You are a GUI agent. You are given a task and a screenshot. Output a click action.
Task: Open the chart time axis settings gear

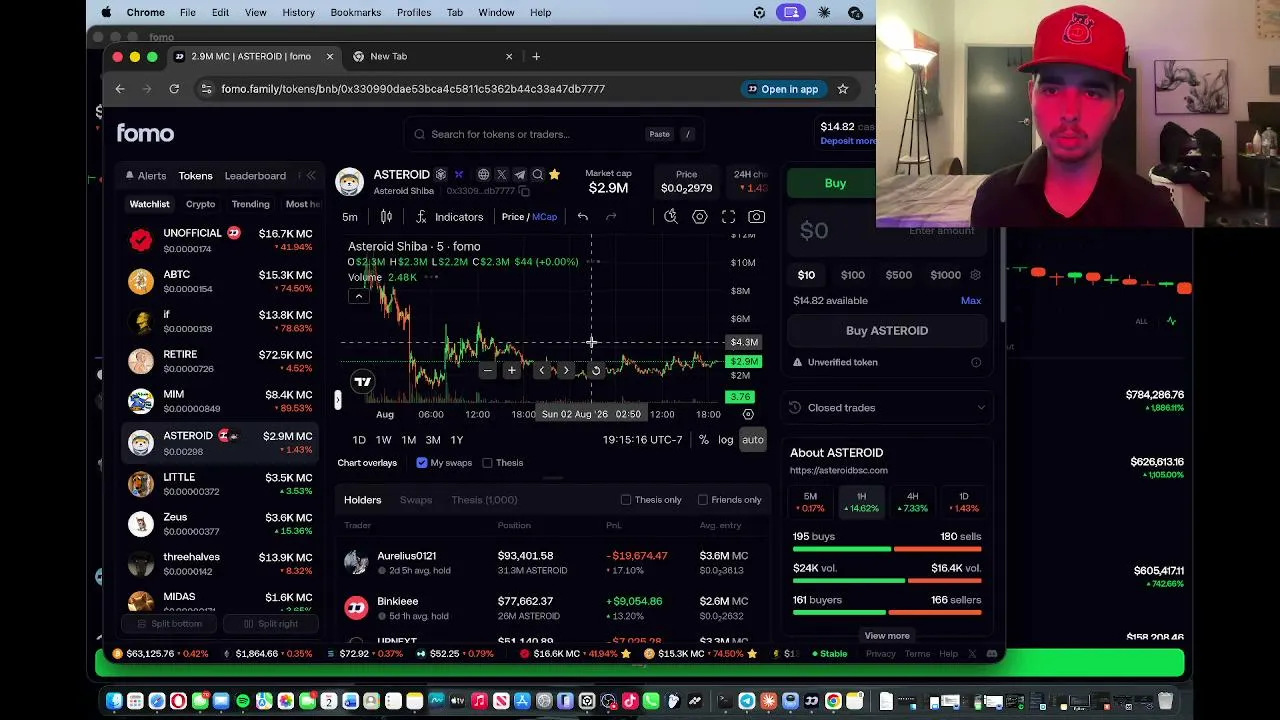coord(748,414)
